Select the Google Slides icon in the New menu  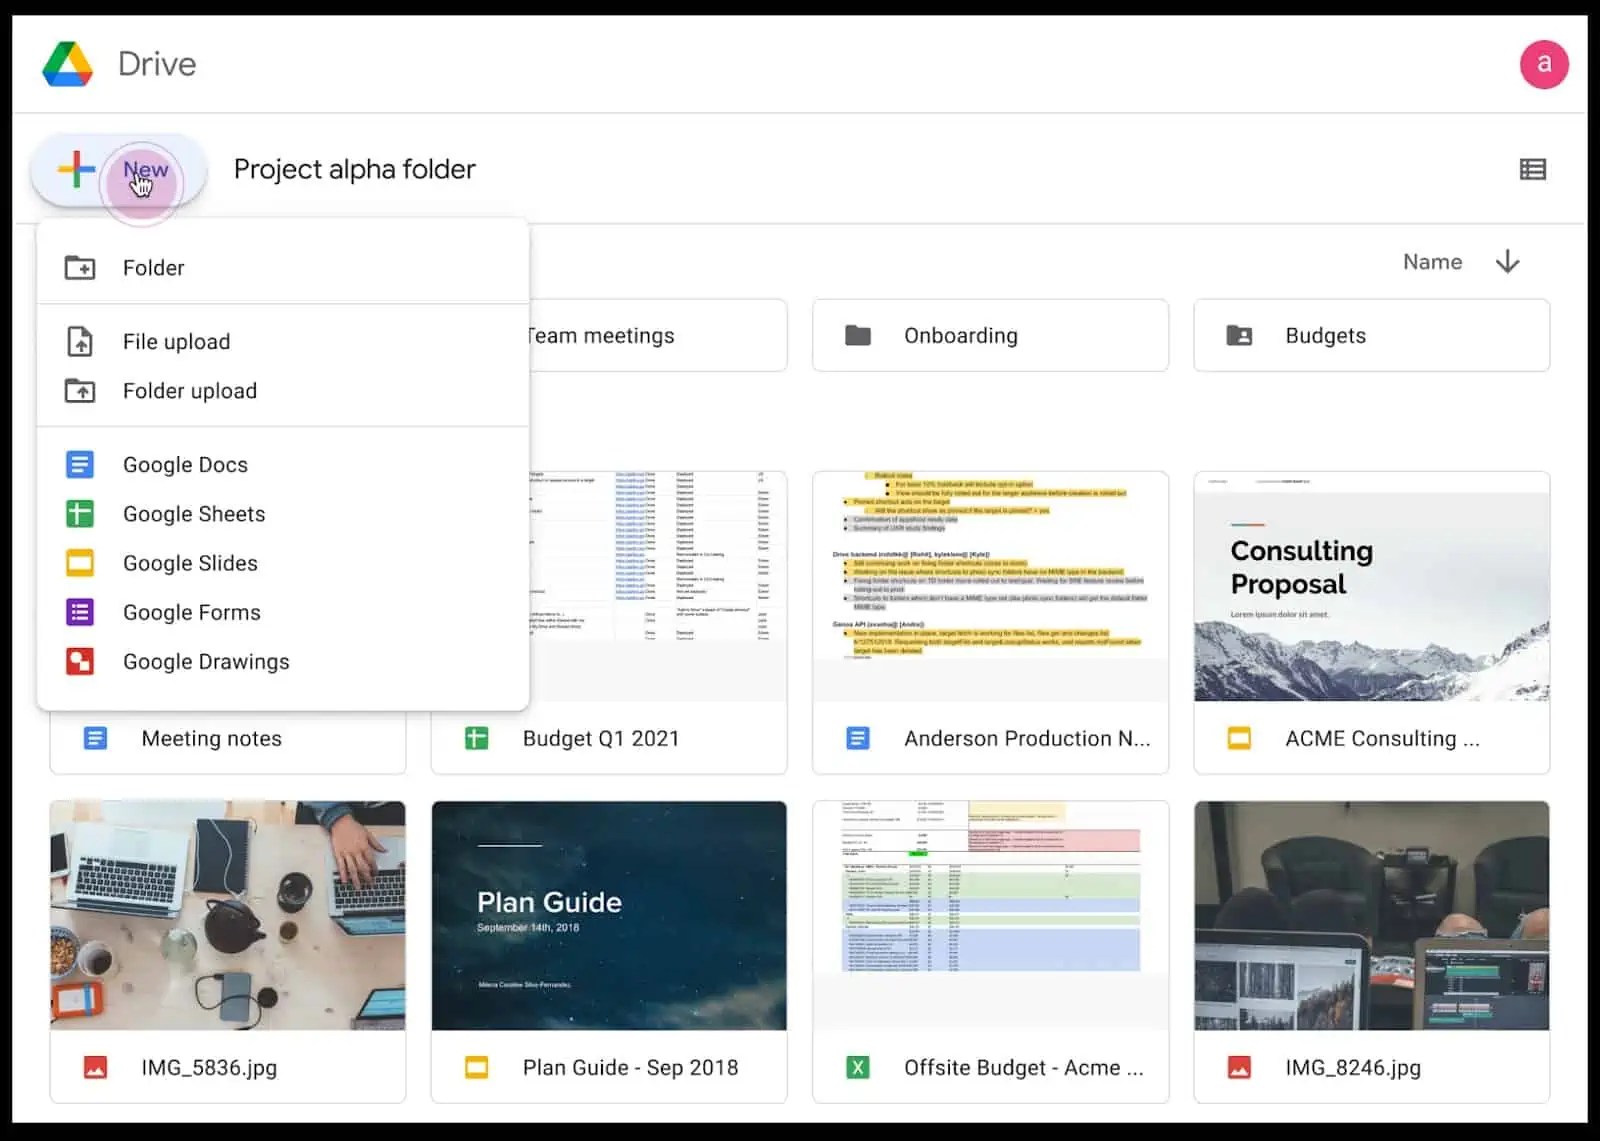click(81, 563)
